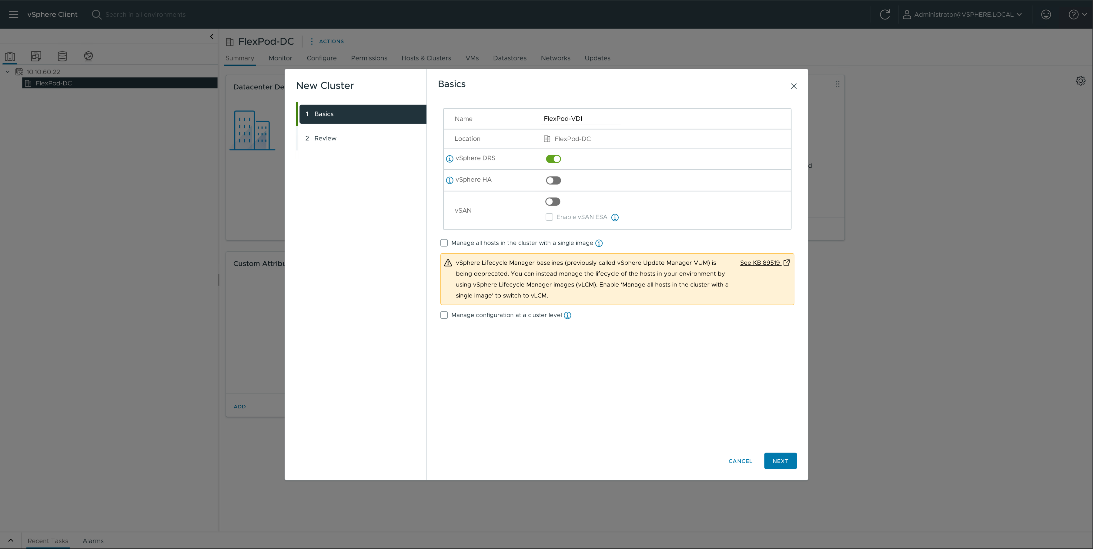The height and width of the screenshot is (549, 1093).
Task: Click the vSphere Client title
Action: coord(52,14)
